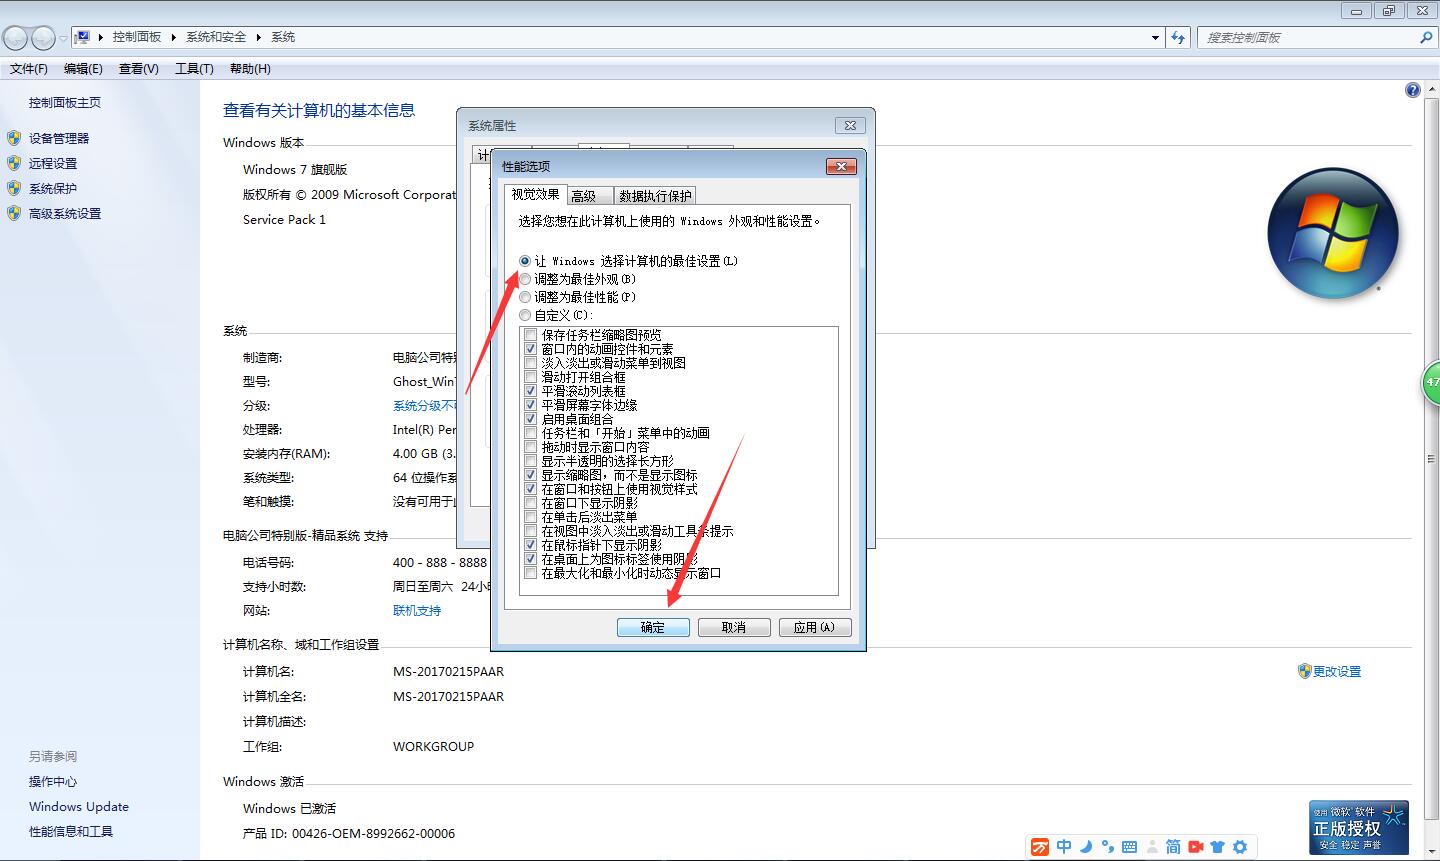
Task: Expand arrow after 控制面板 breadcrumb
Action: [173, 37]
